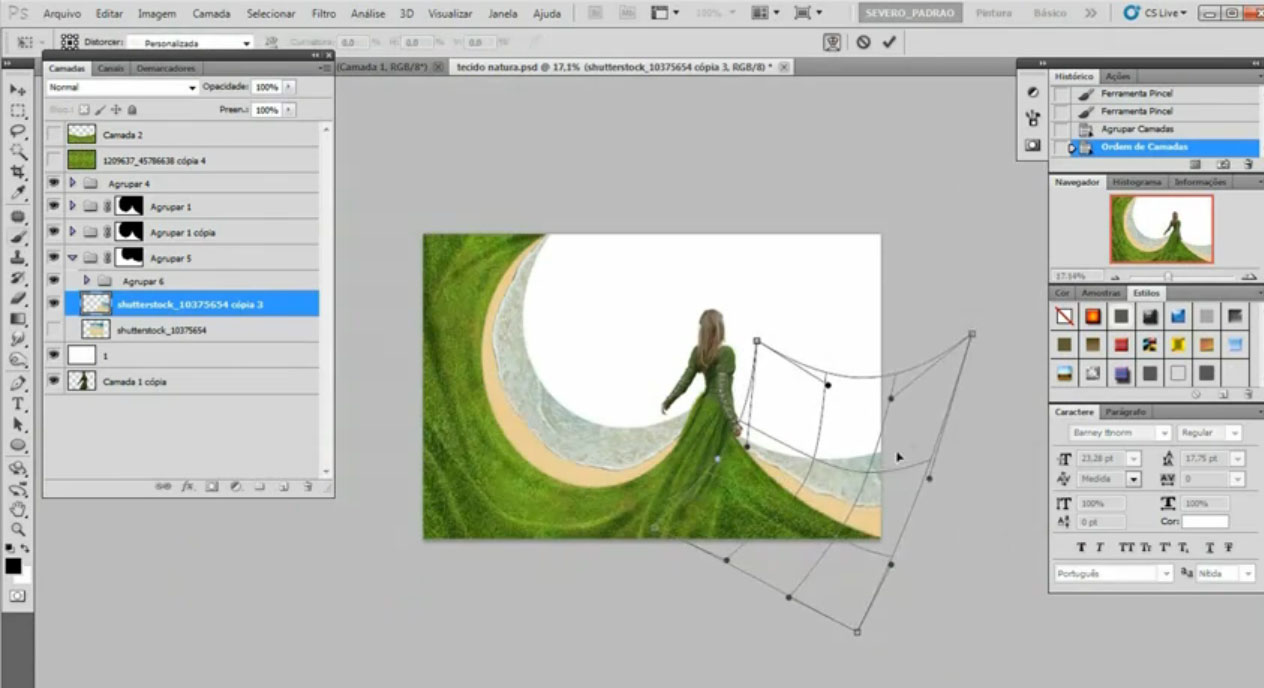Select the Pen tool
The image size is (1264, 688).
pyautogui.click(x=17, y=383)
